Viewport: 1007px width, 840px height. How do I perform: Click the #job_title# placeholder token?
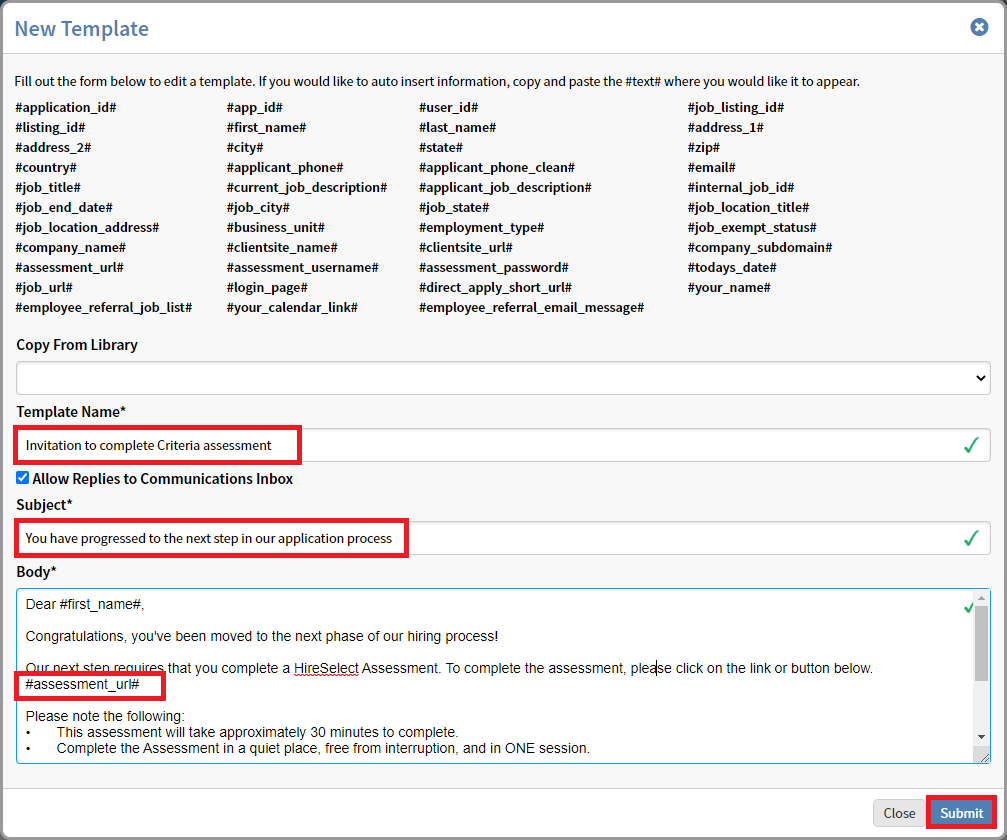click(x=48, y=187)
